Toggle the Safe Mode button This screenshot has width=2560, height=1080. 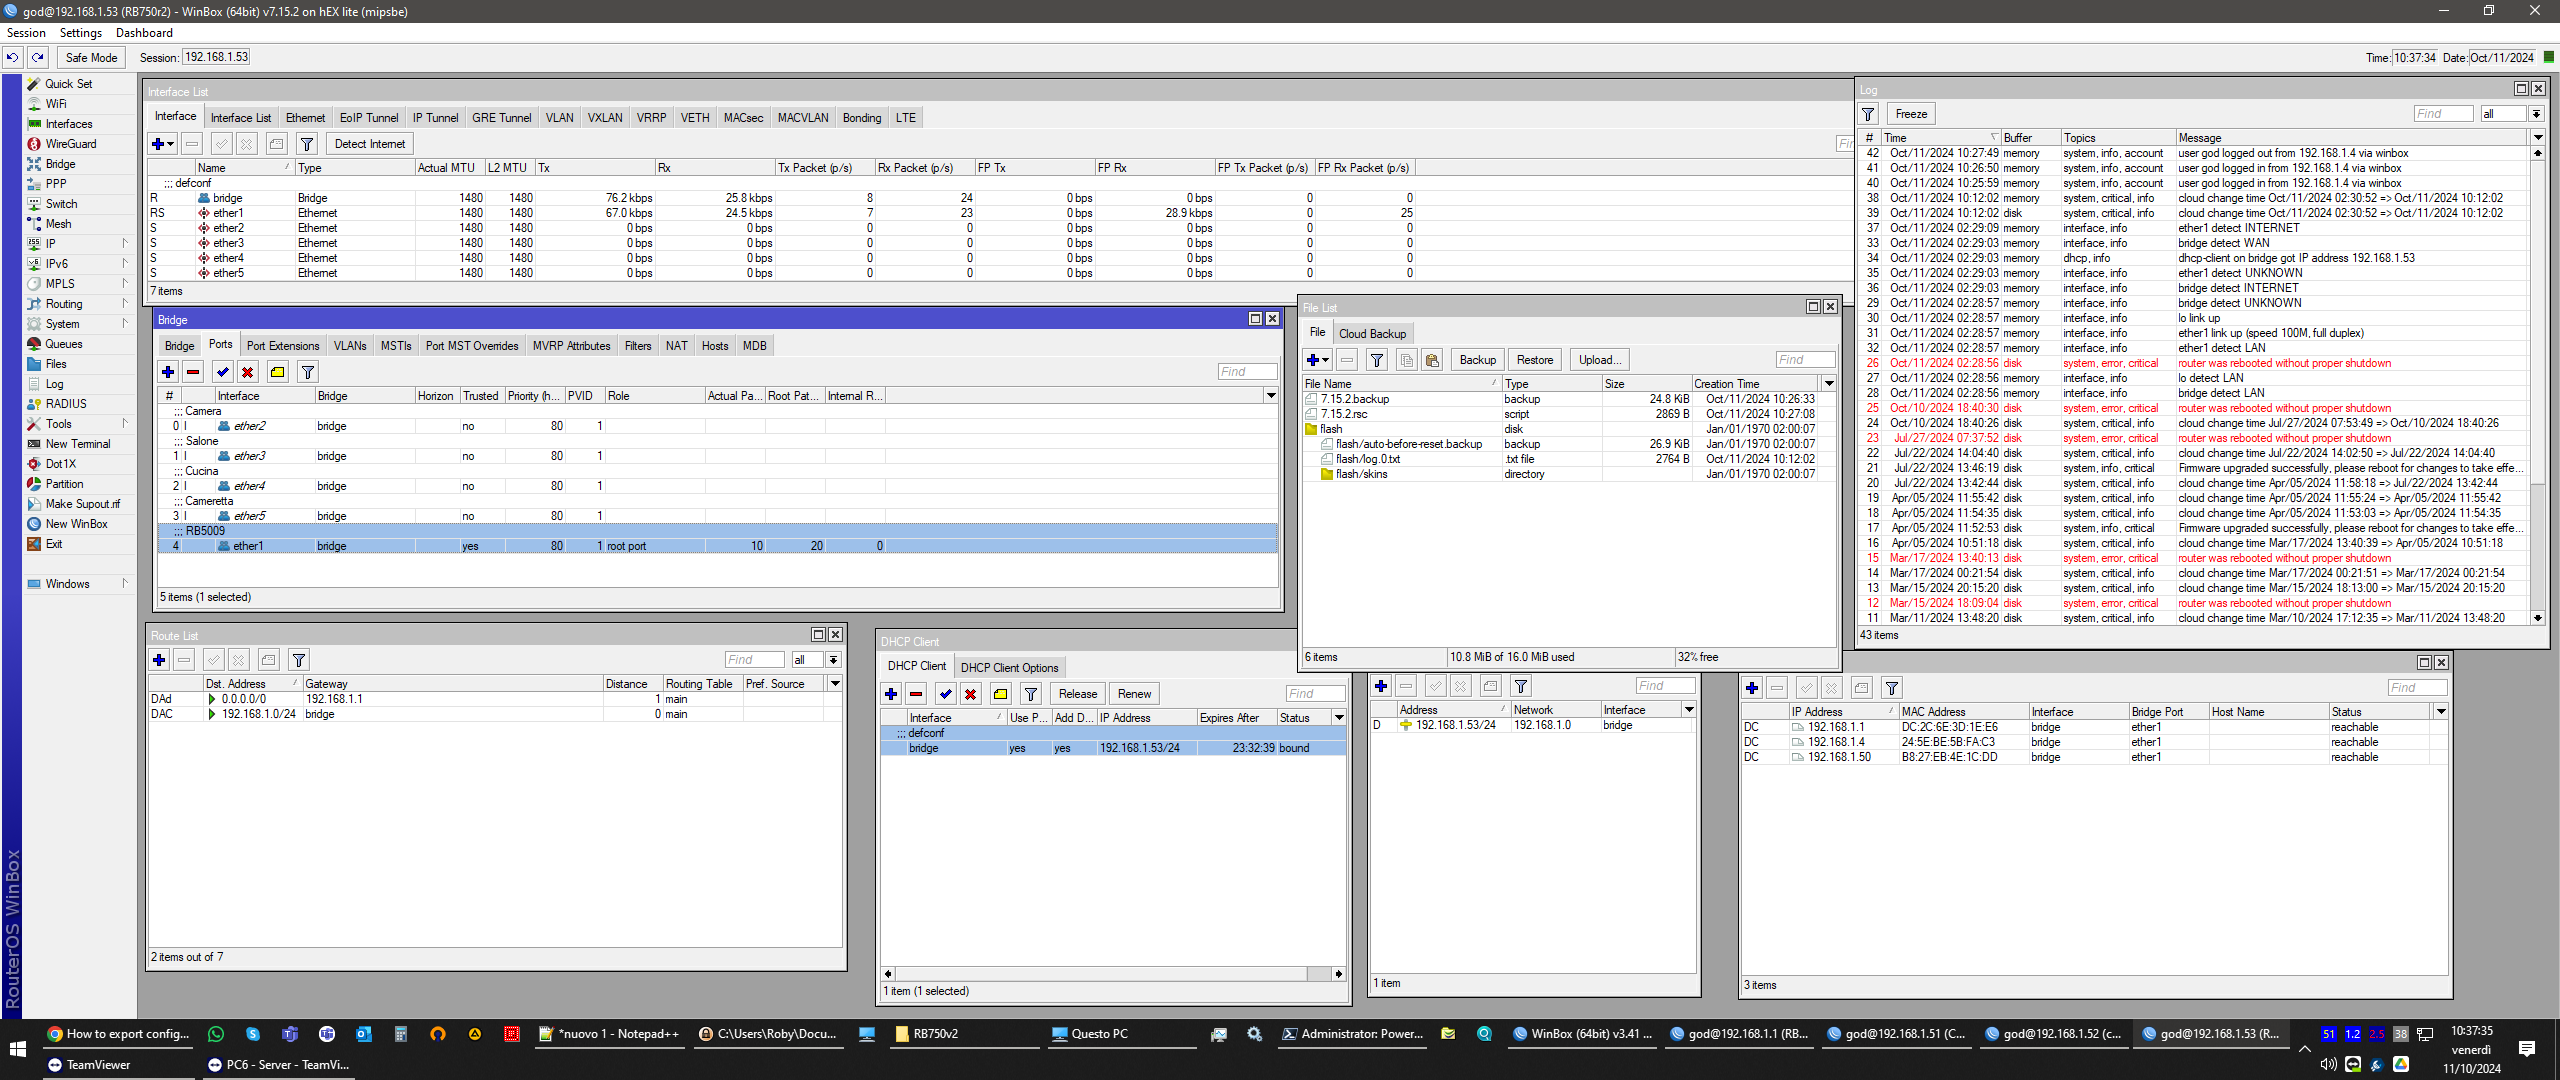coord(91,58)
